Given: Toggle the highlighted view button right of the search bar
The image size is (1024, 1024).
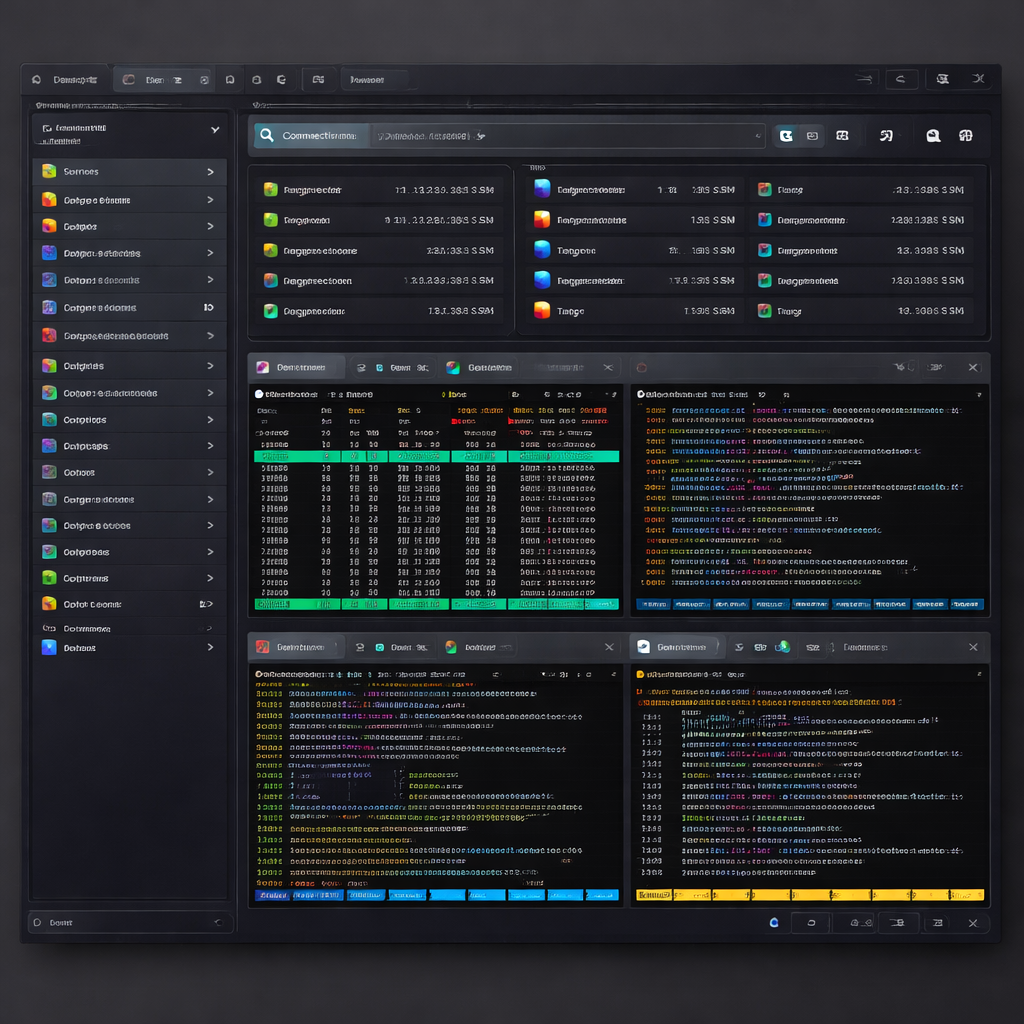Looking at the screenshot, I should point(786,136).
